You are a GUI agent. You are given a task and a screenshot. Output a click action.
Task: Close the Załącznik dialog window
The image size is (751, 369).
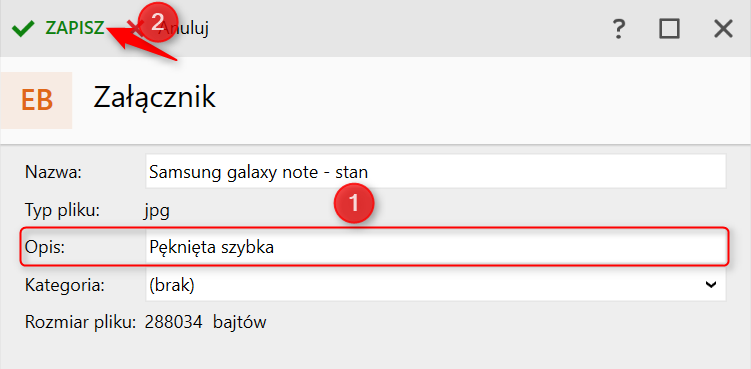[x=723, y=29]
